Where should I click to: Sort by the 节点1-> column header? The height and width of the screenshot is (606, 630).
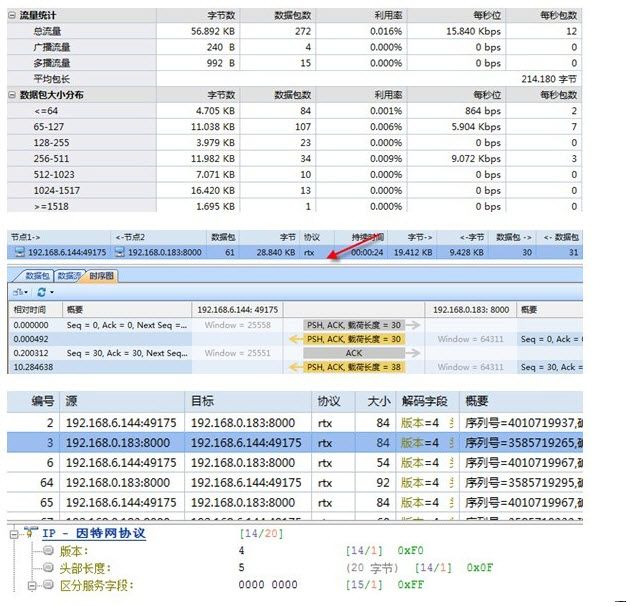pyautogui.click(x=59, y=237)
